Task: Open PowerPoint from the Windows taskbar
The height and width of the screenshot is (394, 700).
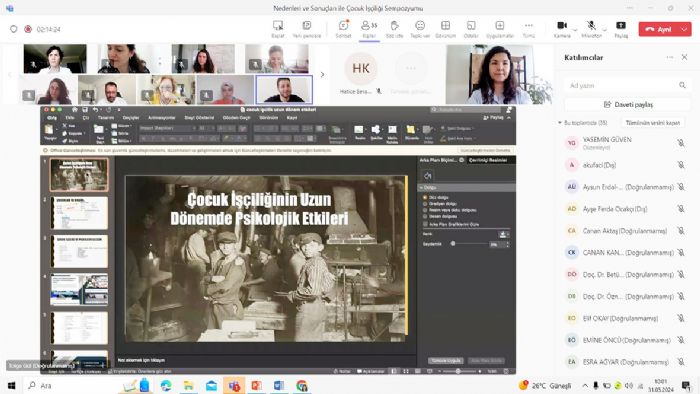Action: pyautogui.click(x=257, y=385)
